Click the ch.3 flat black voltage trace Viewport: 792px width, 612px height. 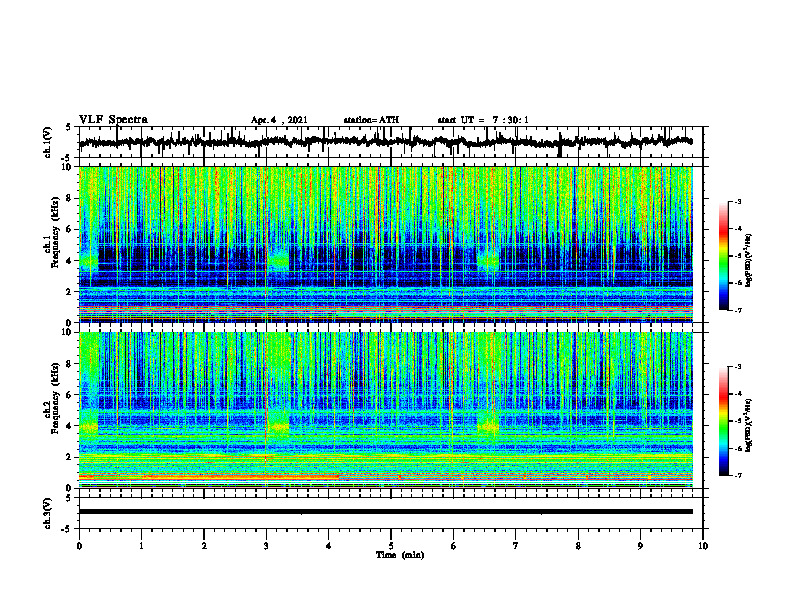pyautogui.click(x=386, y=512)
